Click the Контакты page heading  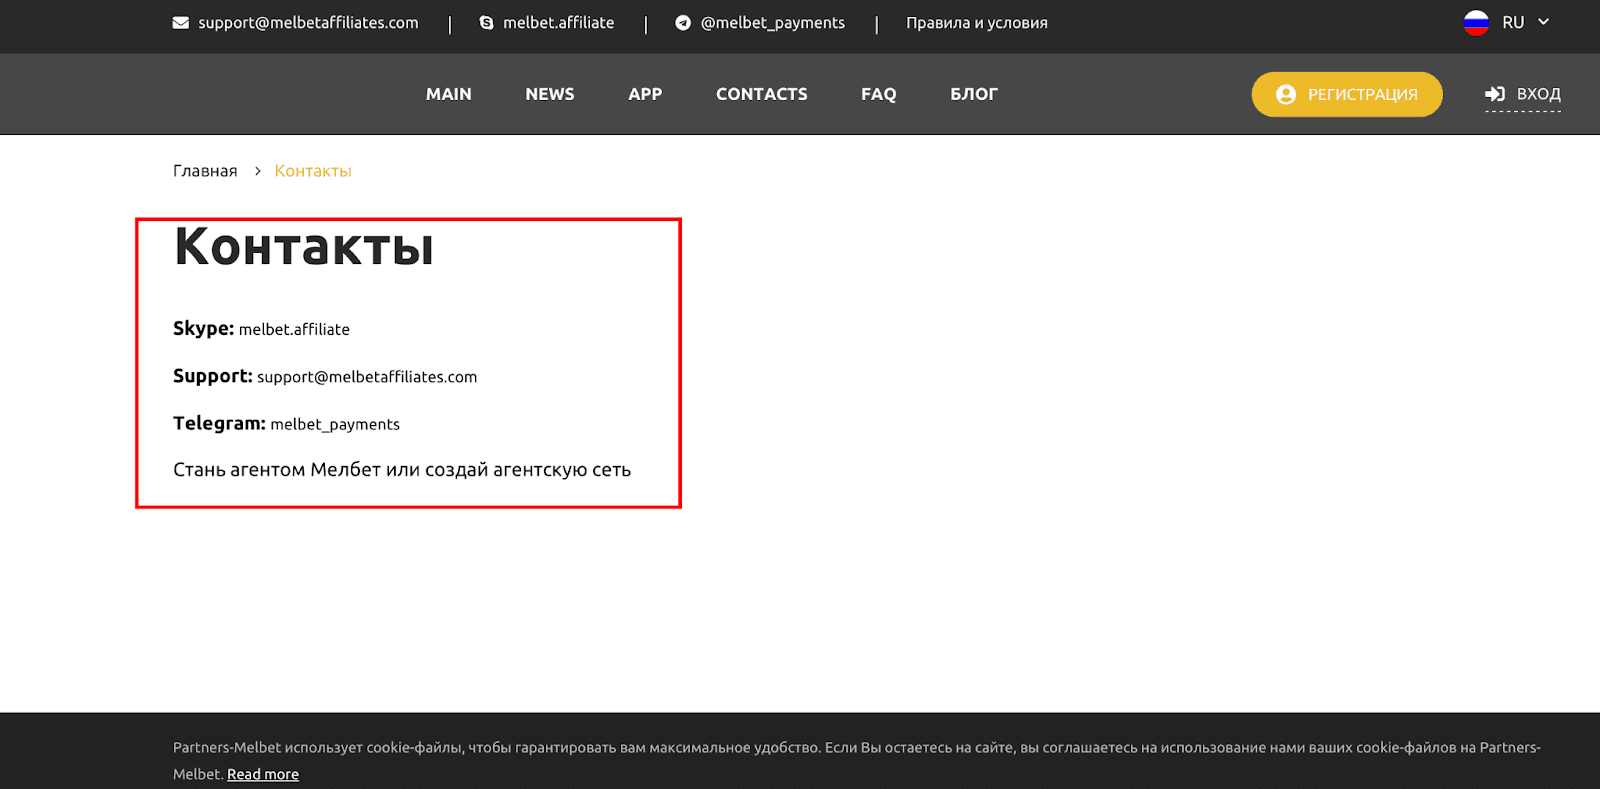[304, 246]
